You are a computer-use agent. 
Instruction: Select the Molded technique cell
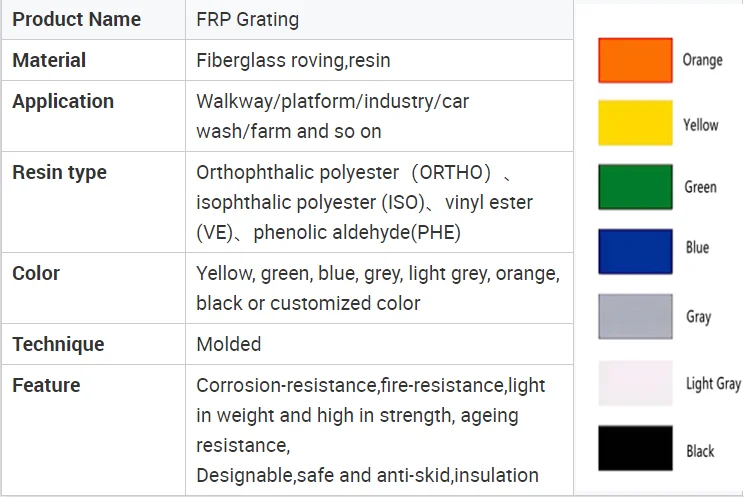(228, 344)
